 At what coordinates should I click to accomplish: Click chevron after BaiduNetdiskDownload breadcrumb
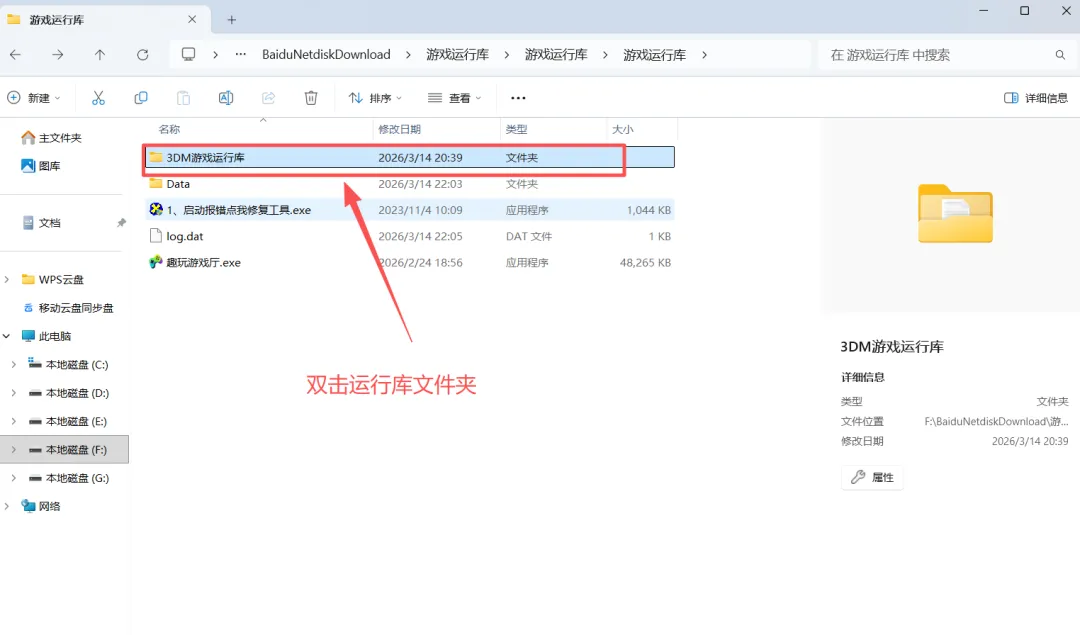point(408,54)
